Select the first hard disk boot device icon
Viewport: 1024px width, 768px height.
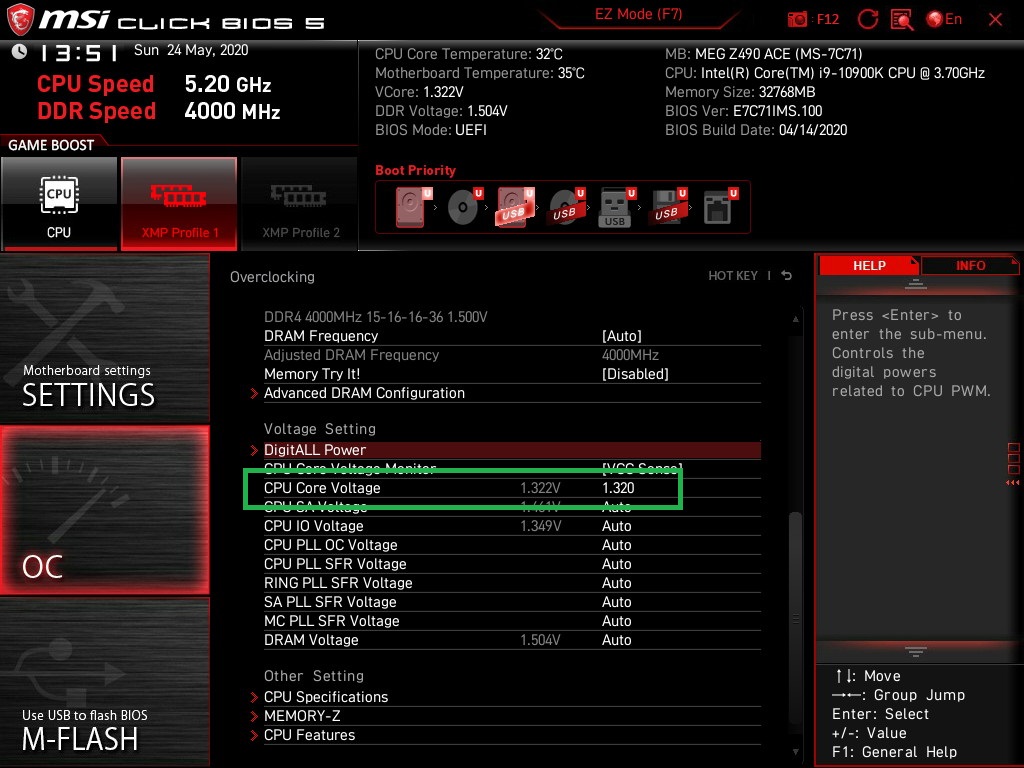point(414,206)
